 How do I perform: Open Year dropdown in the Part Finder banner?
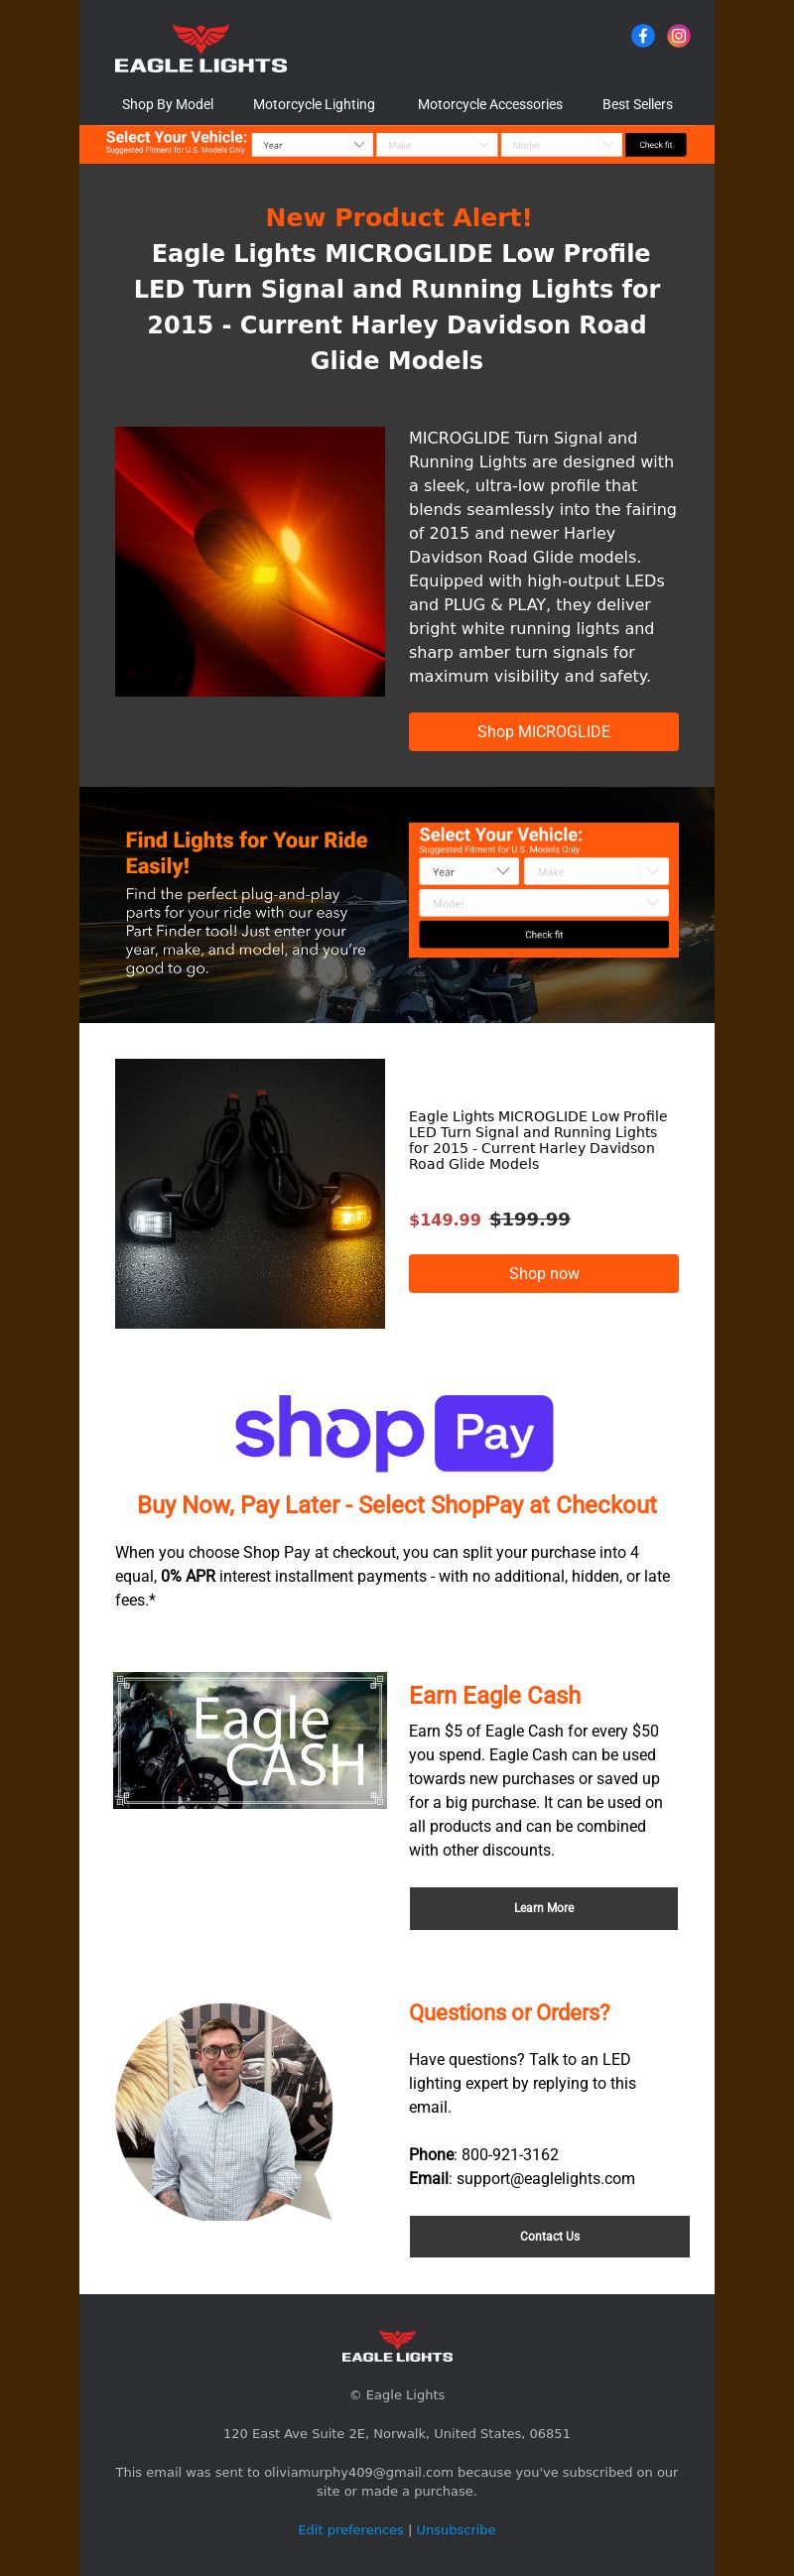469,872
